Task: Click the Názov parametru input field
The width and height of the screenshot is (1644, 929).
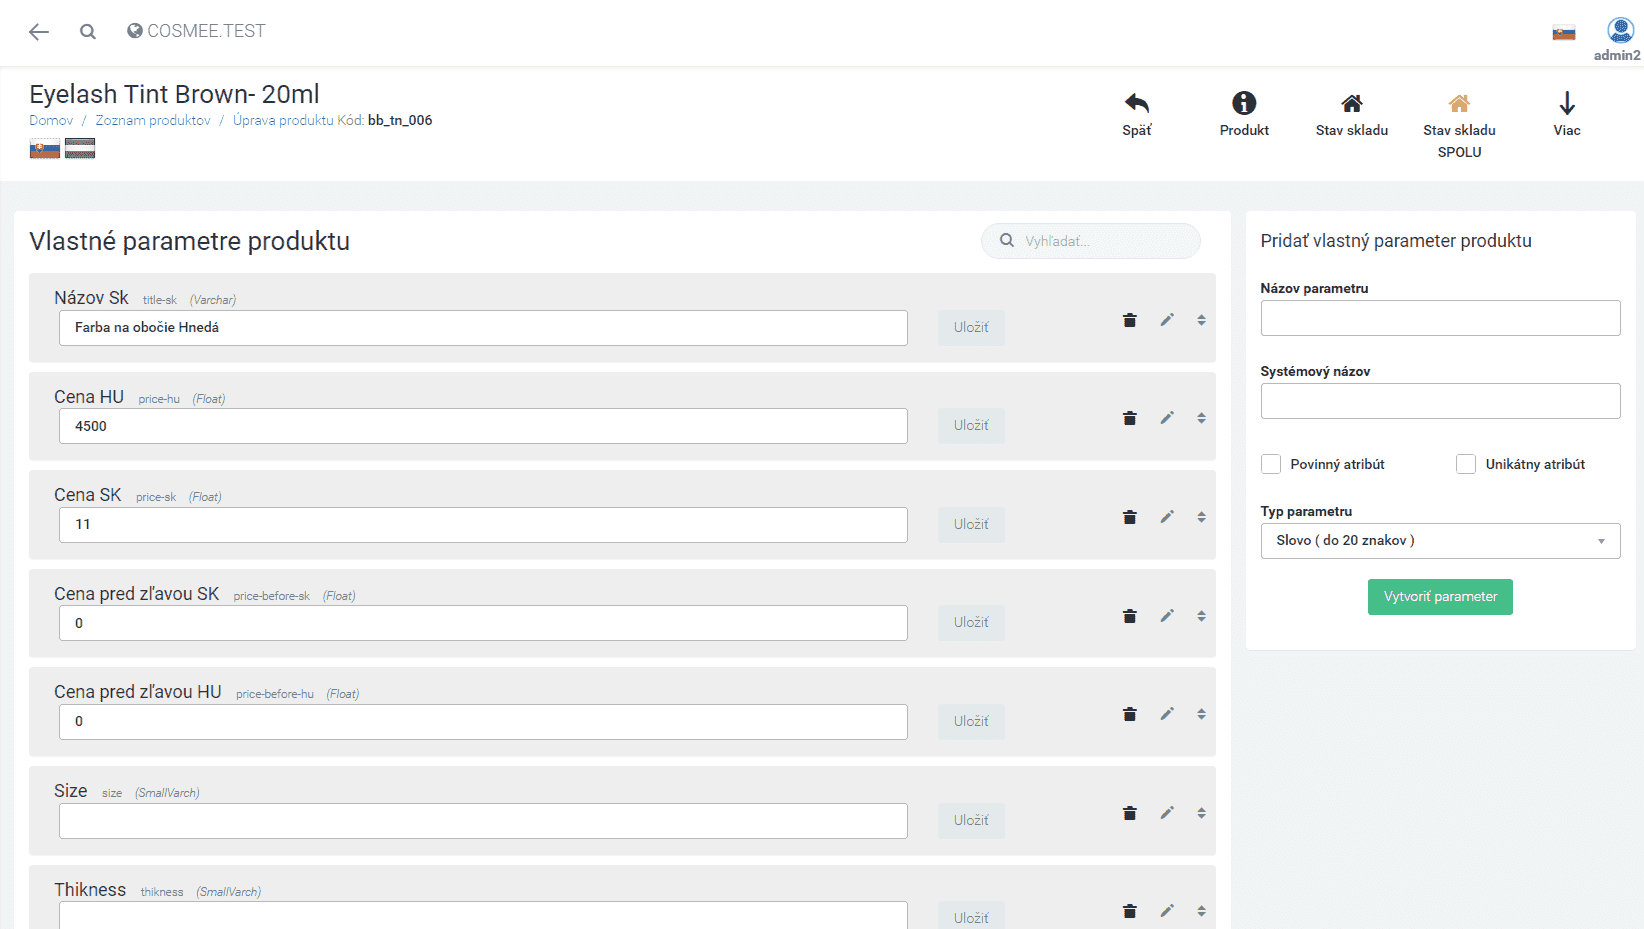Action: click(x=1440, y=318)
